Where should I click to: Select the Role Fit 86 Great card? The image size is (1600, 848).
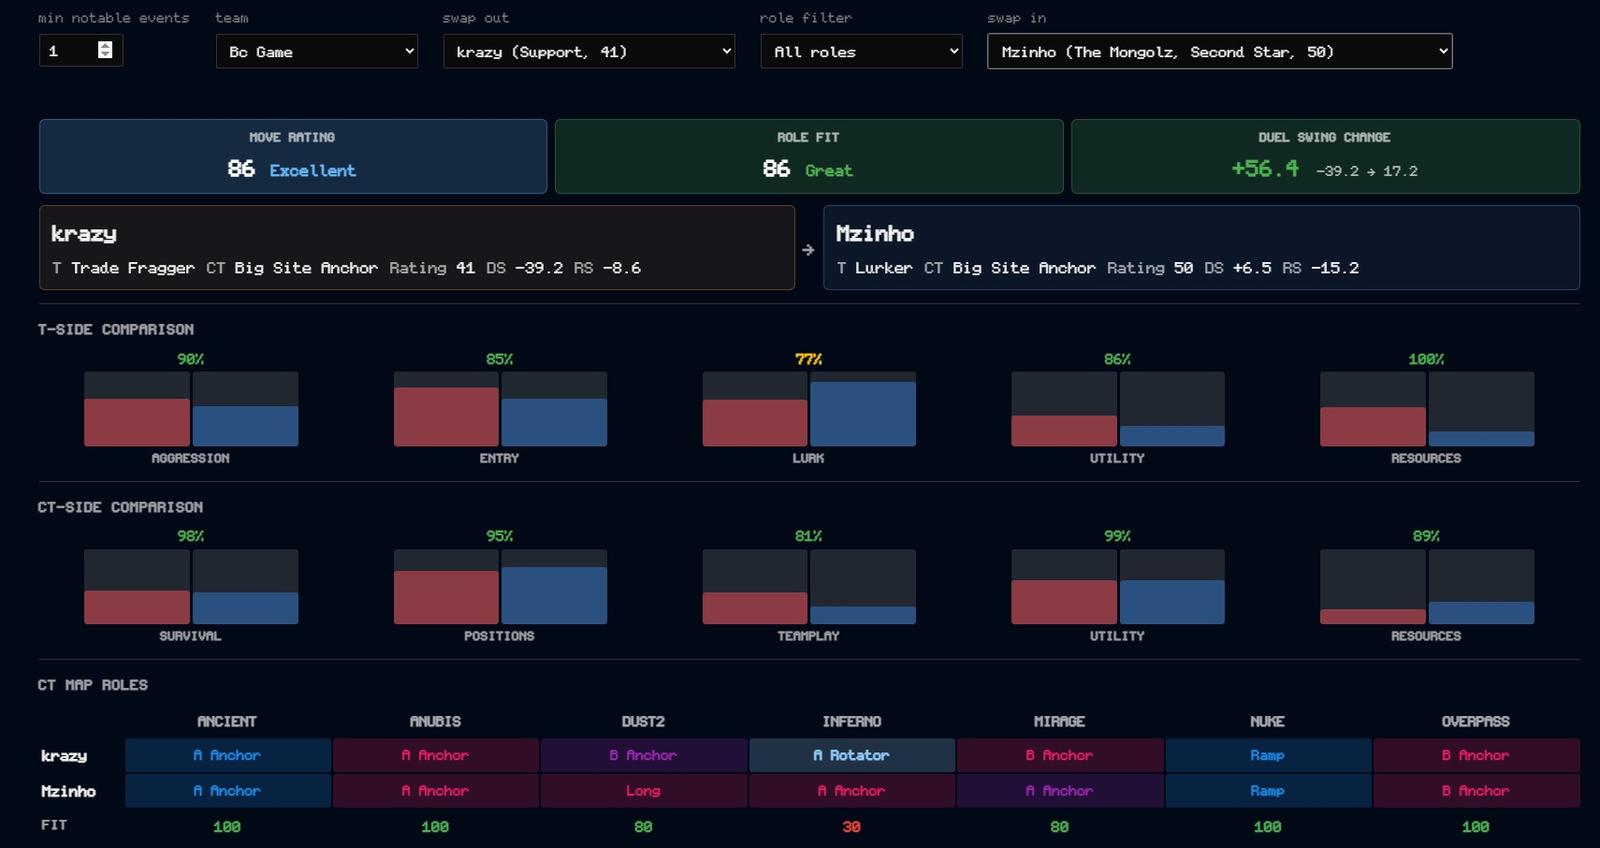(x=809, y=156)
